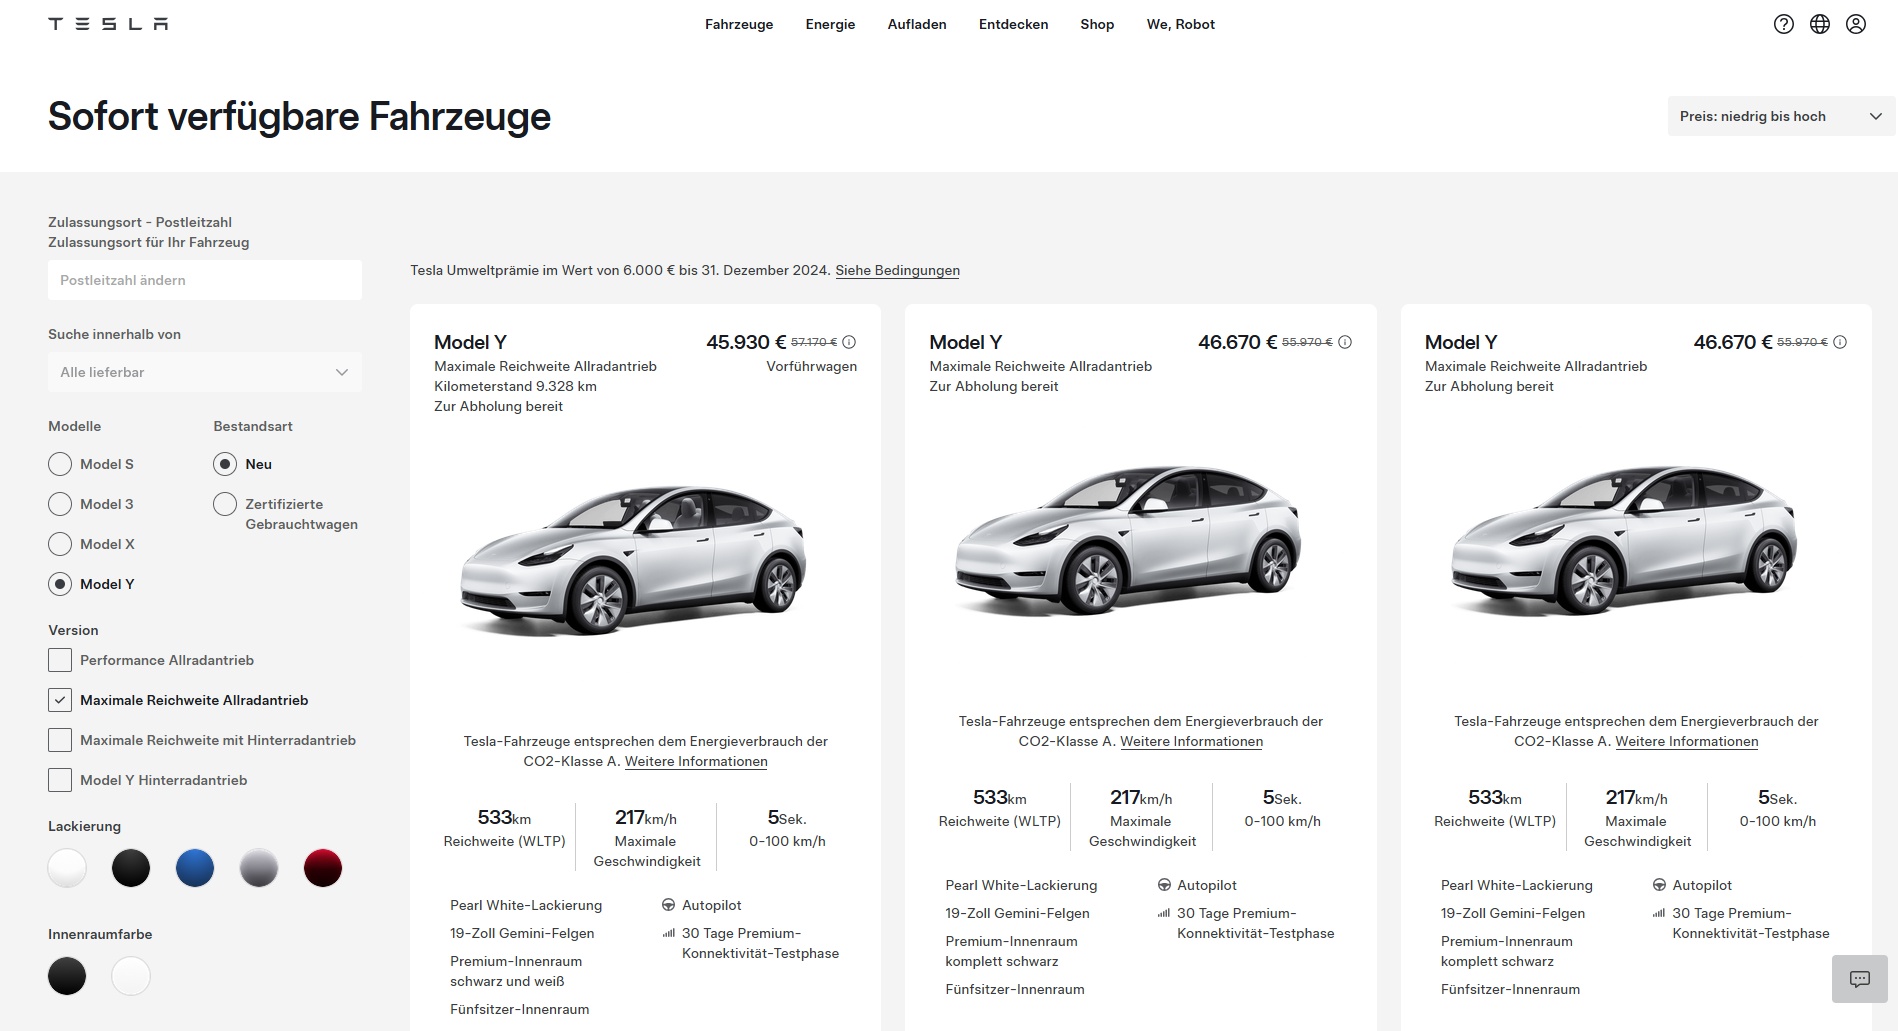The height and width of the screenshot is (1031, 1898).
Task: Filter by white paint swatch
Action: [67, 868]
